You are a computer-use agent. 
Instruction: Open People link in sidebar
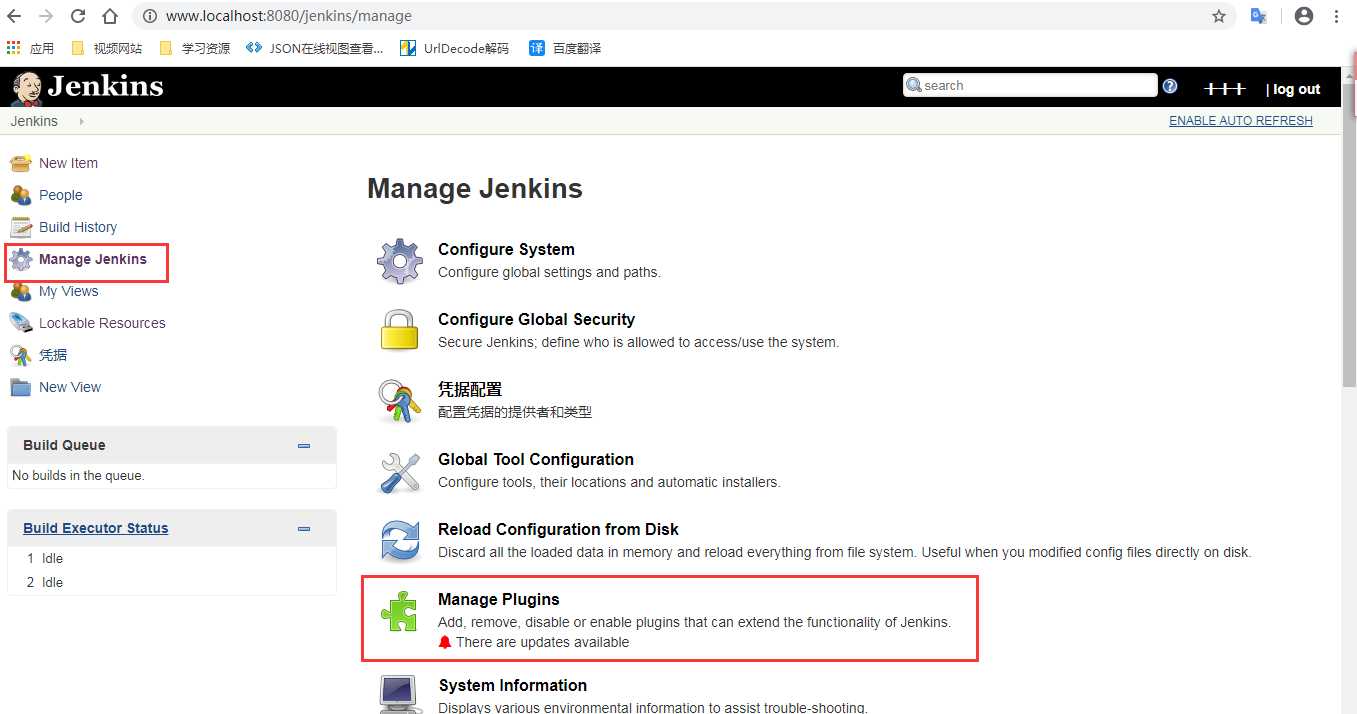coord(60,195)
